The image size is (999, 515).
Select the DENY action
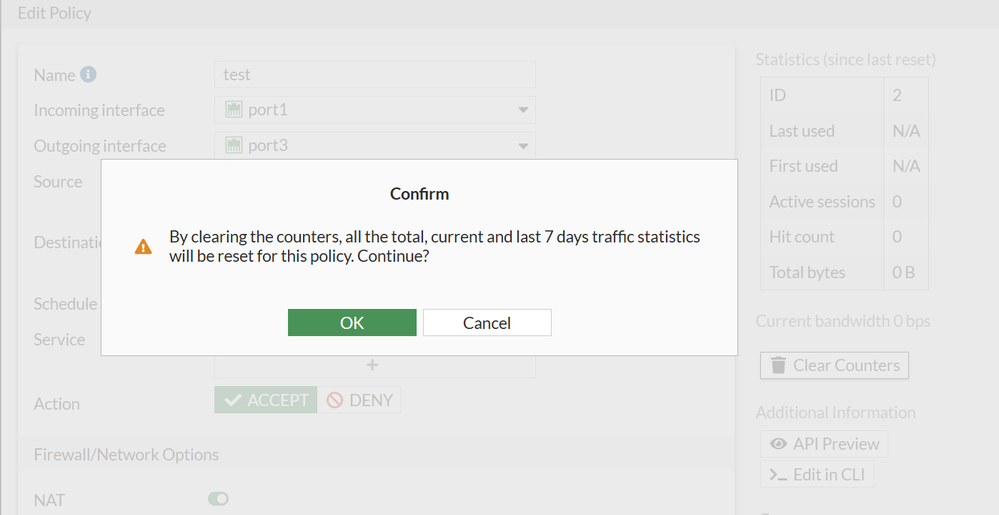point(360,400)
